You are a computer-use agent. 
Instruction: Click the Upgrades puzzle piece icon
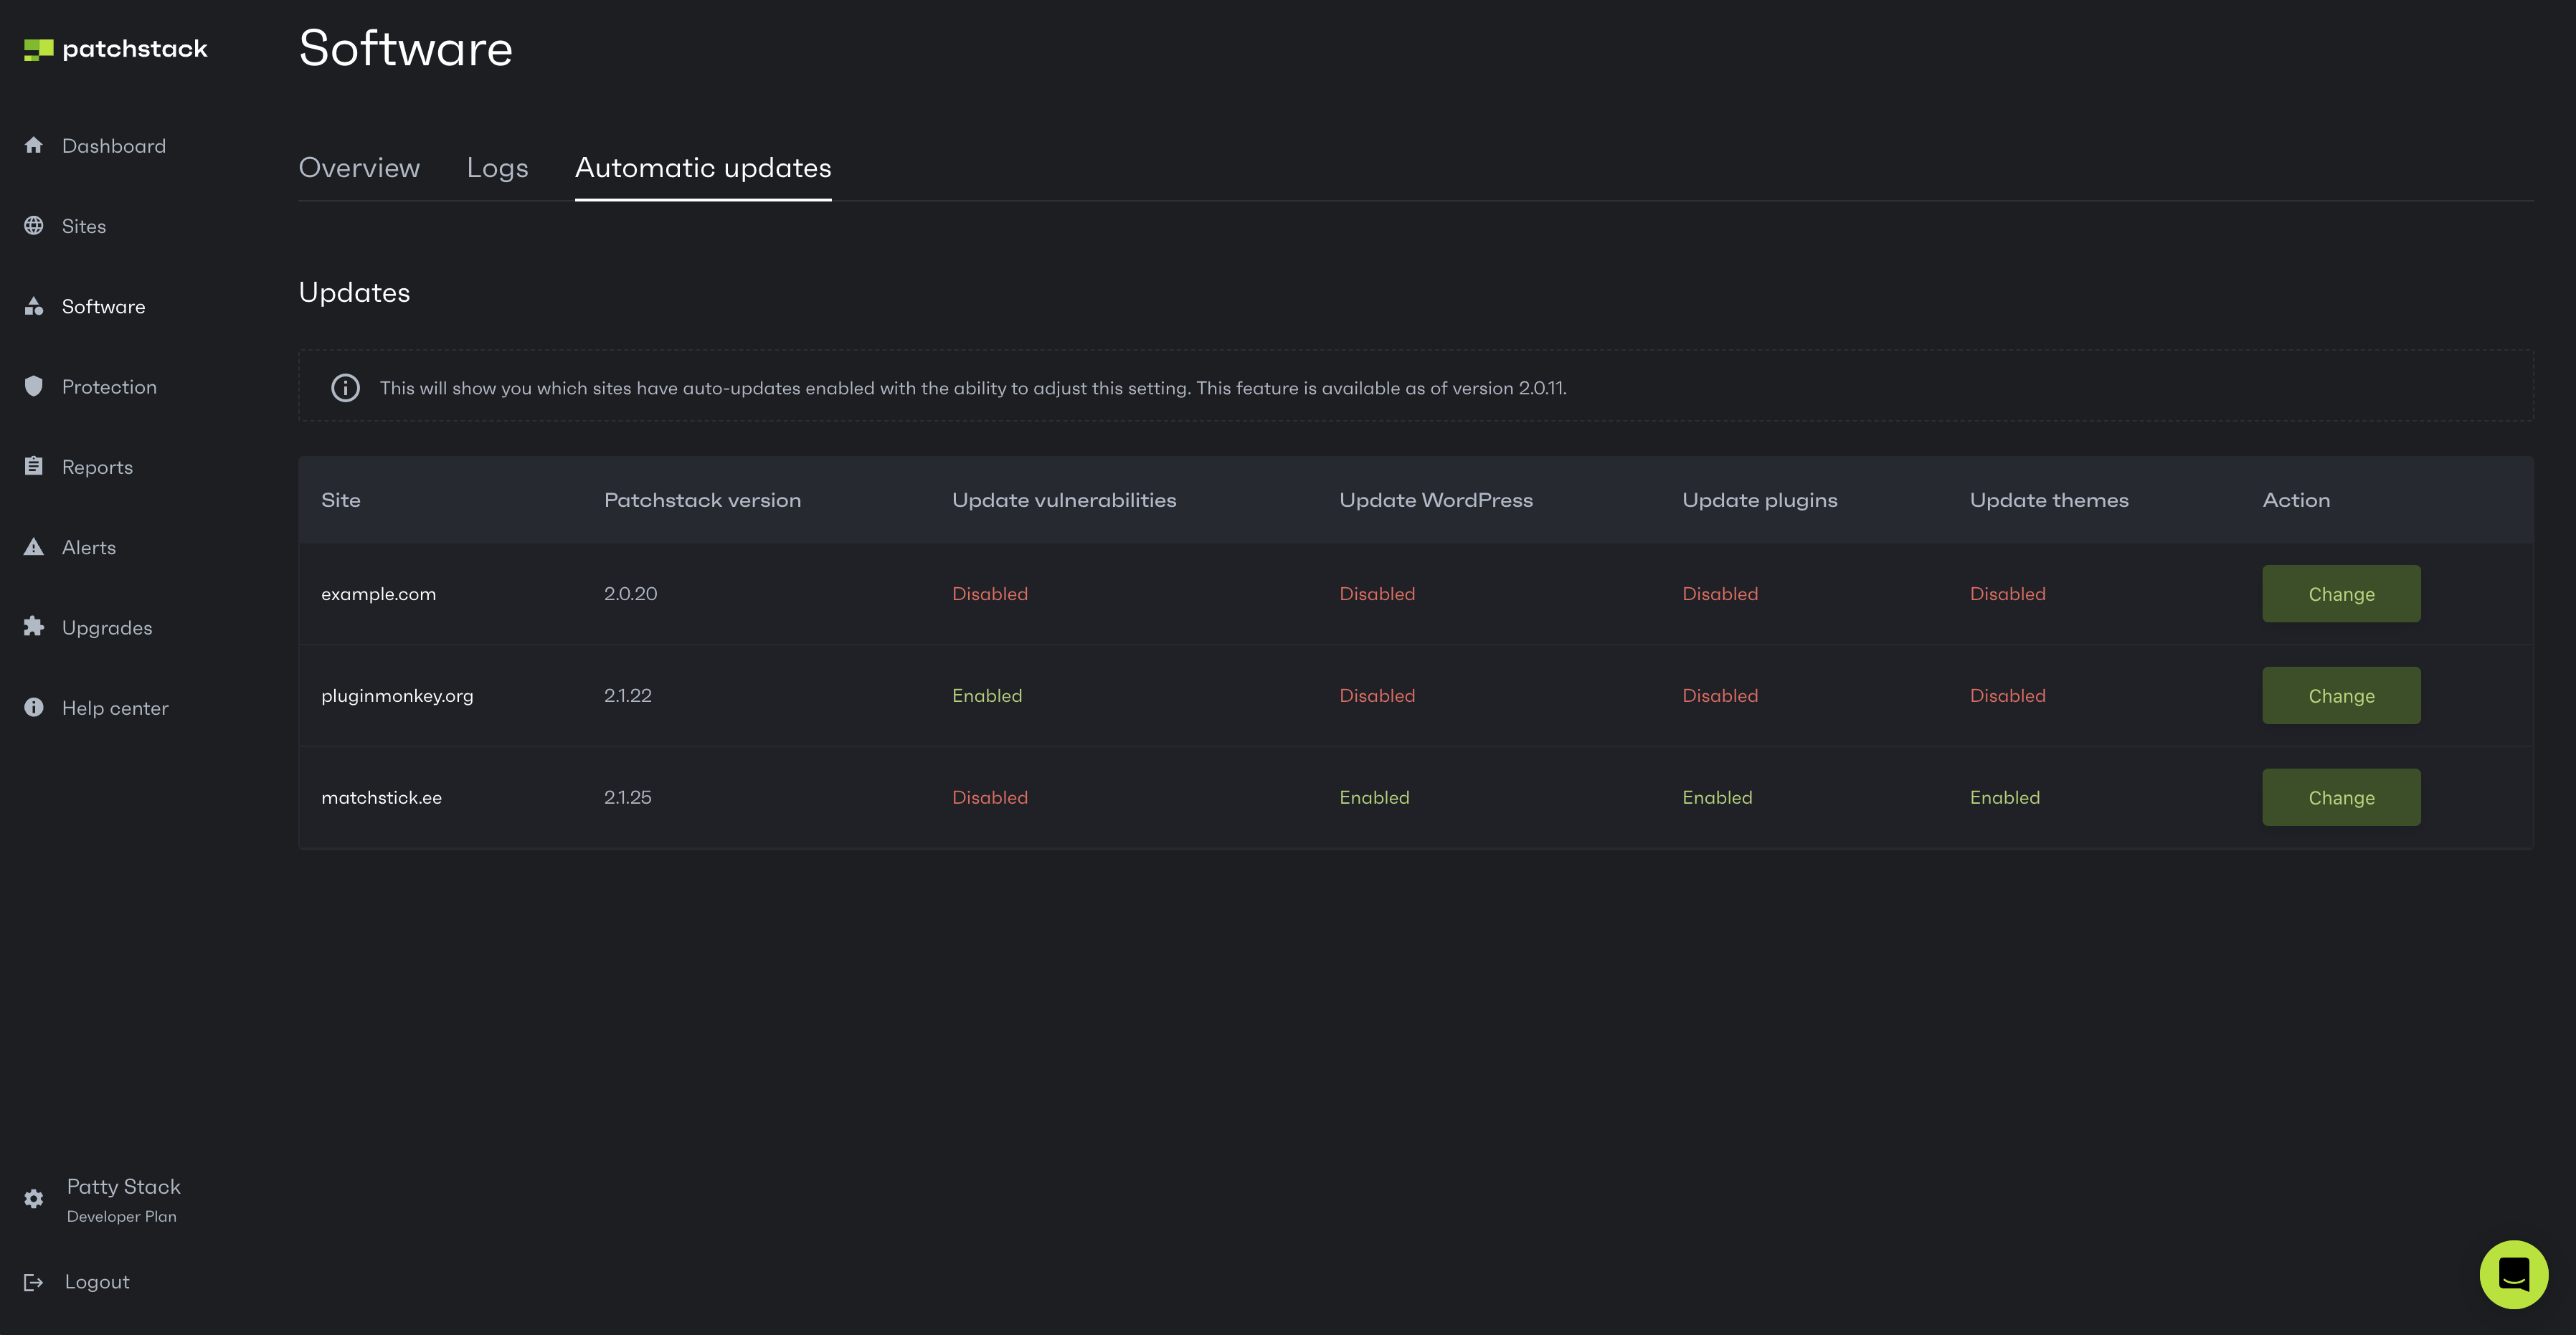click(34, 627)
